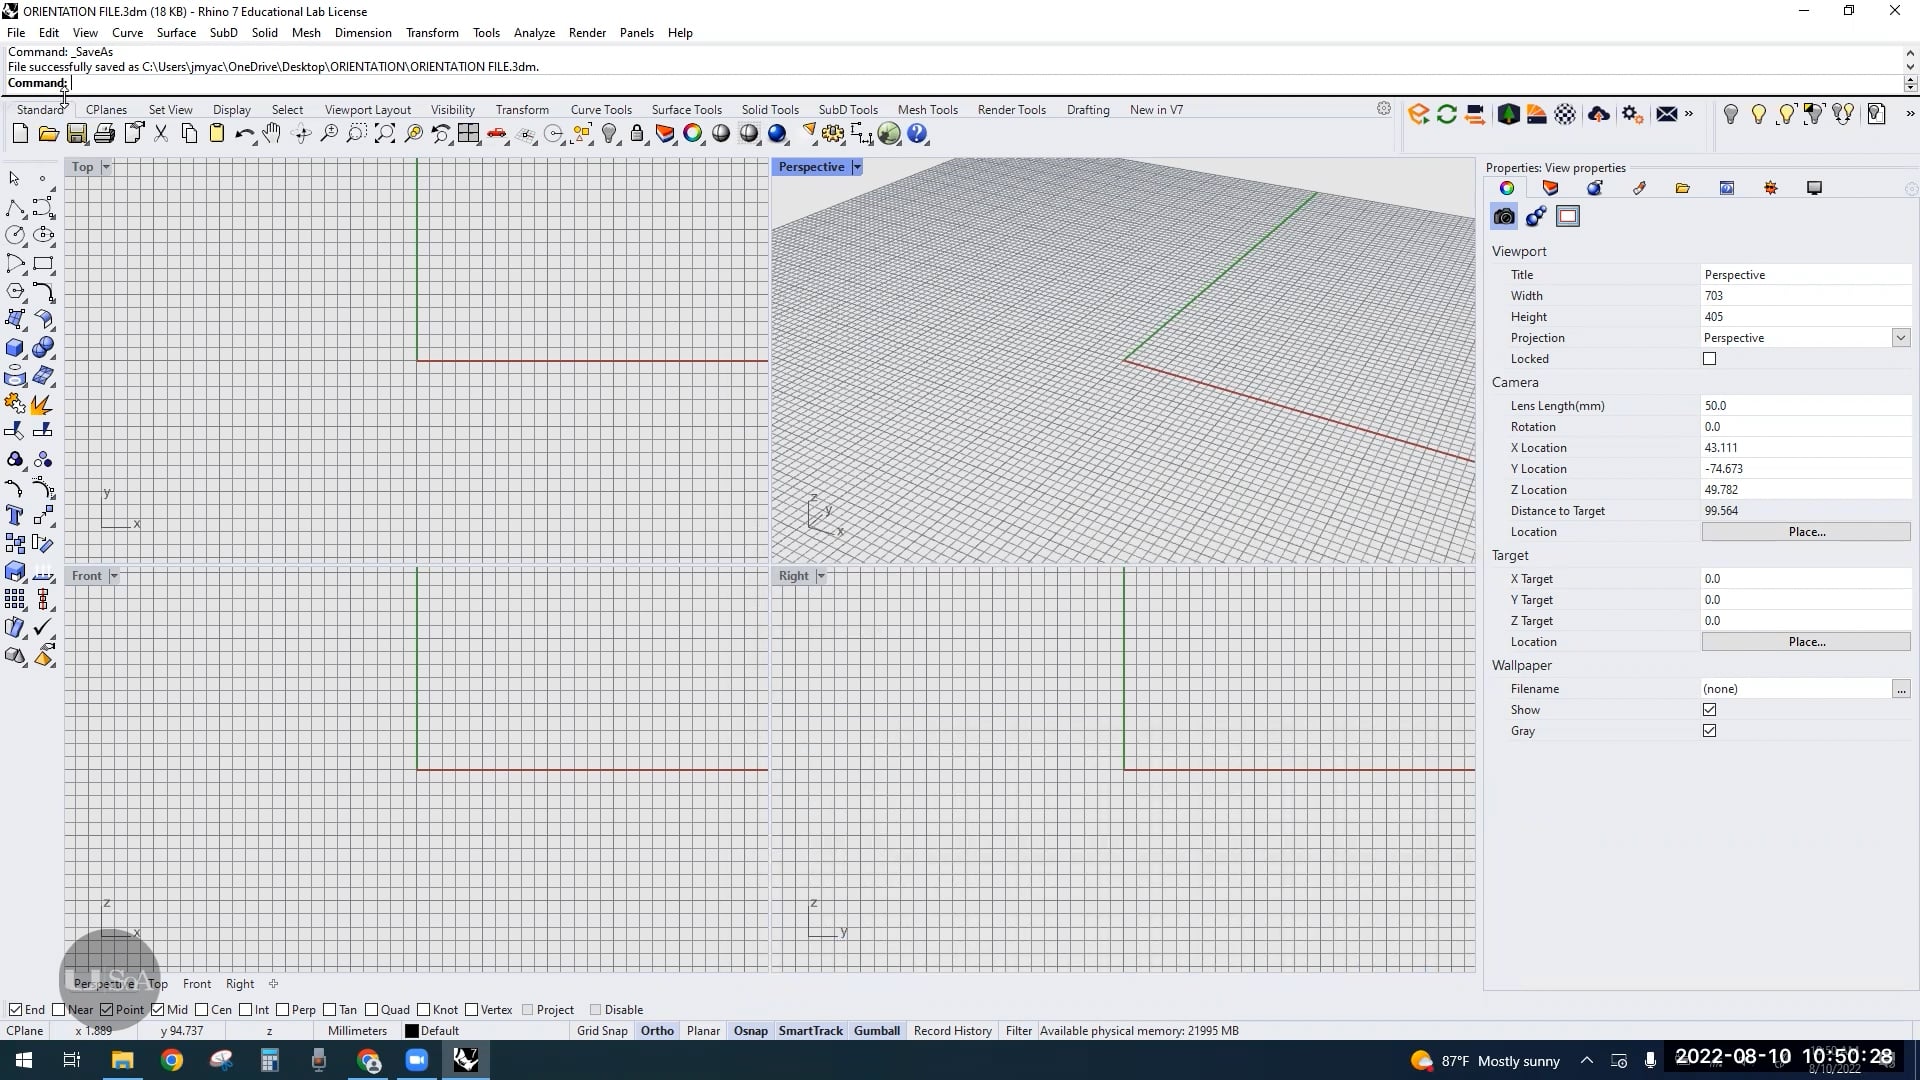Uncheck the Gray wallpaper checkbox
The height and width of the screenshot is (1080, 1920).
[1710, 731]
